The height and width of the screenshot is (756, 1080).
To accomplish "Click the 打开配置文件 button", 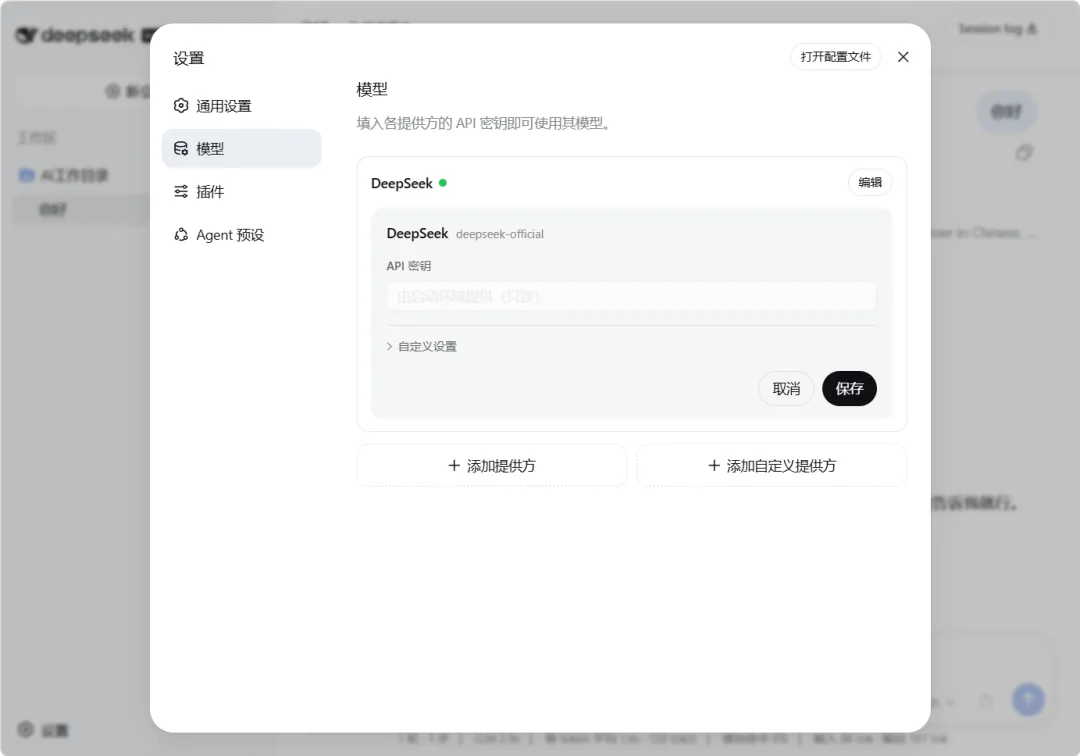I will click(835, 57).
